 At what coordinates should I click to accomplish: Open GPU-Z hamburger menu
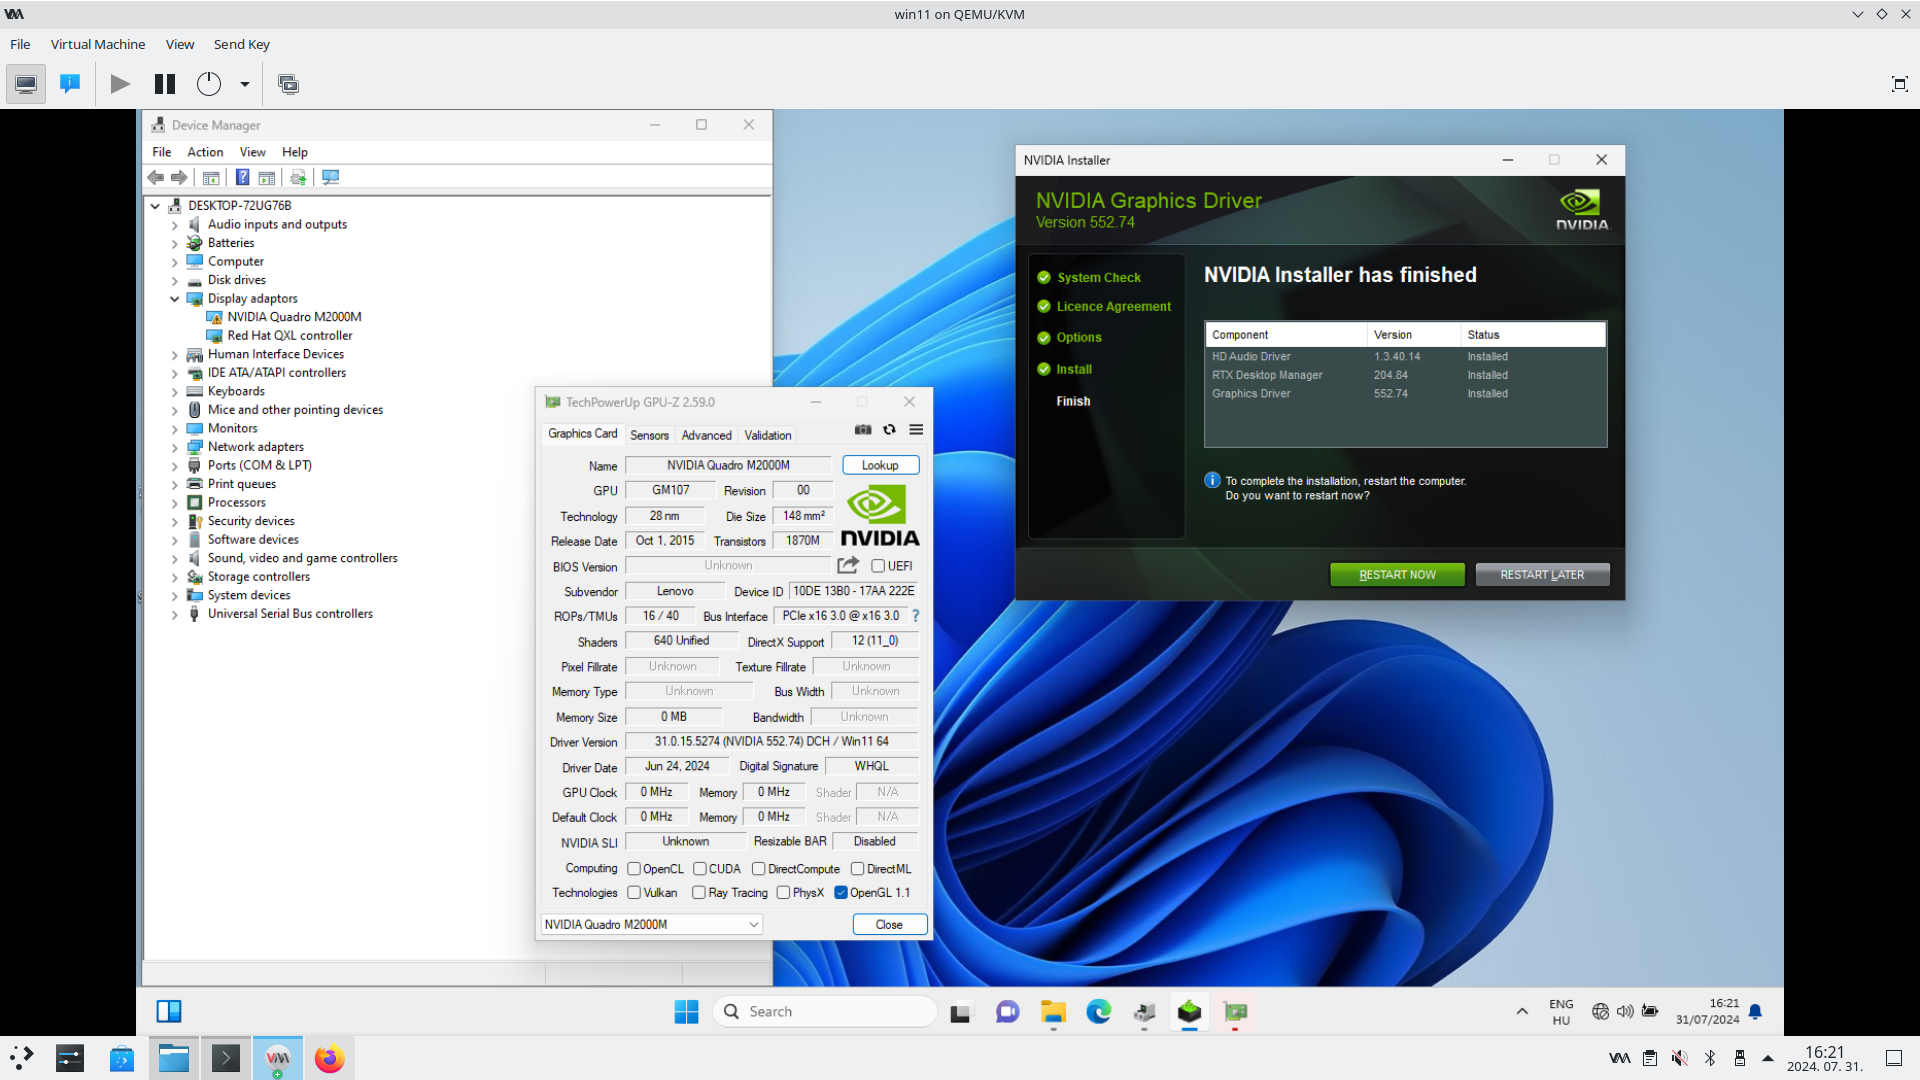click(916, 430)
